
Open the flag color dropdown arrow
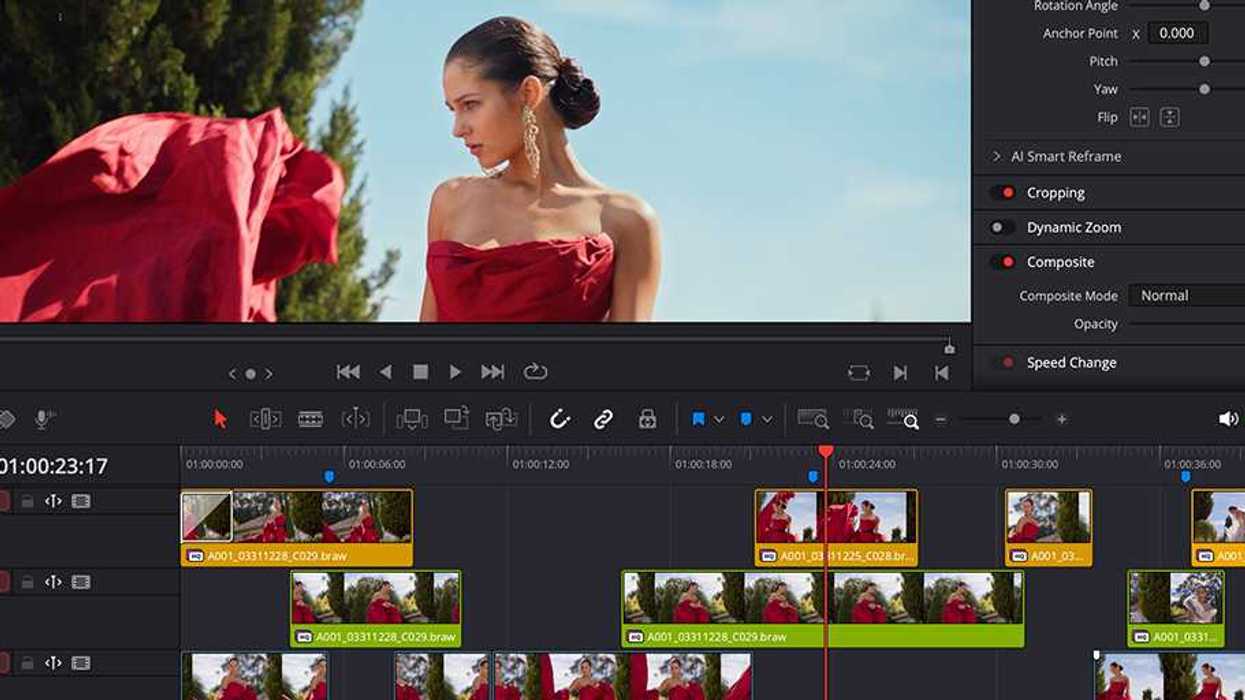(x=719, y=420)
